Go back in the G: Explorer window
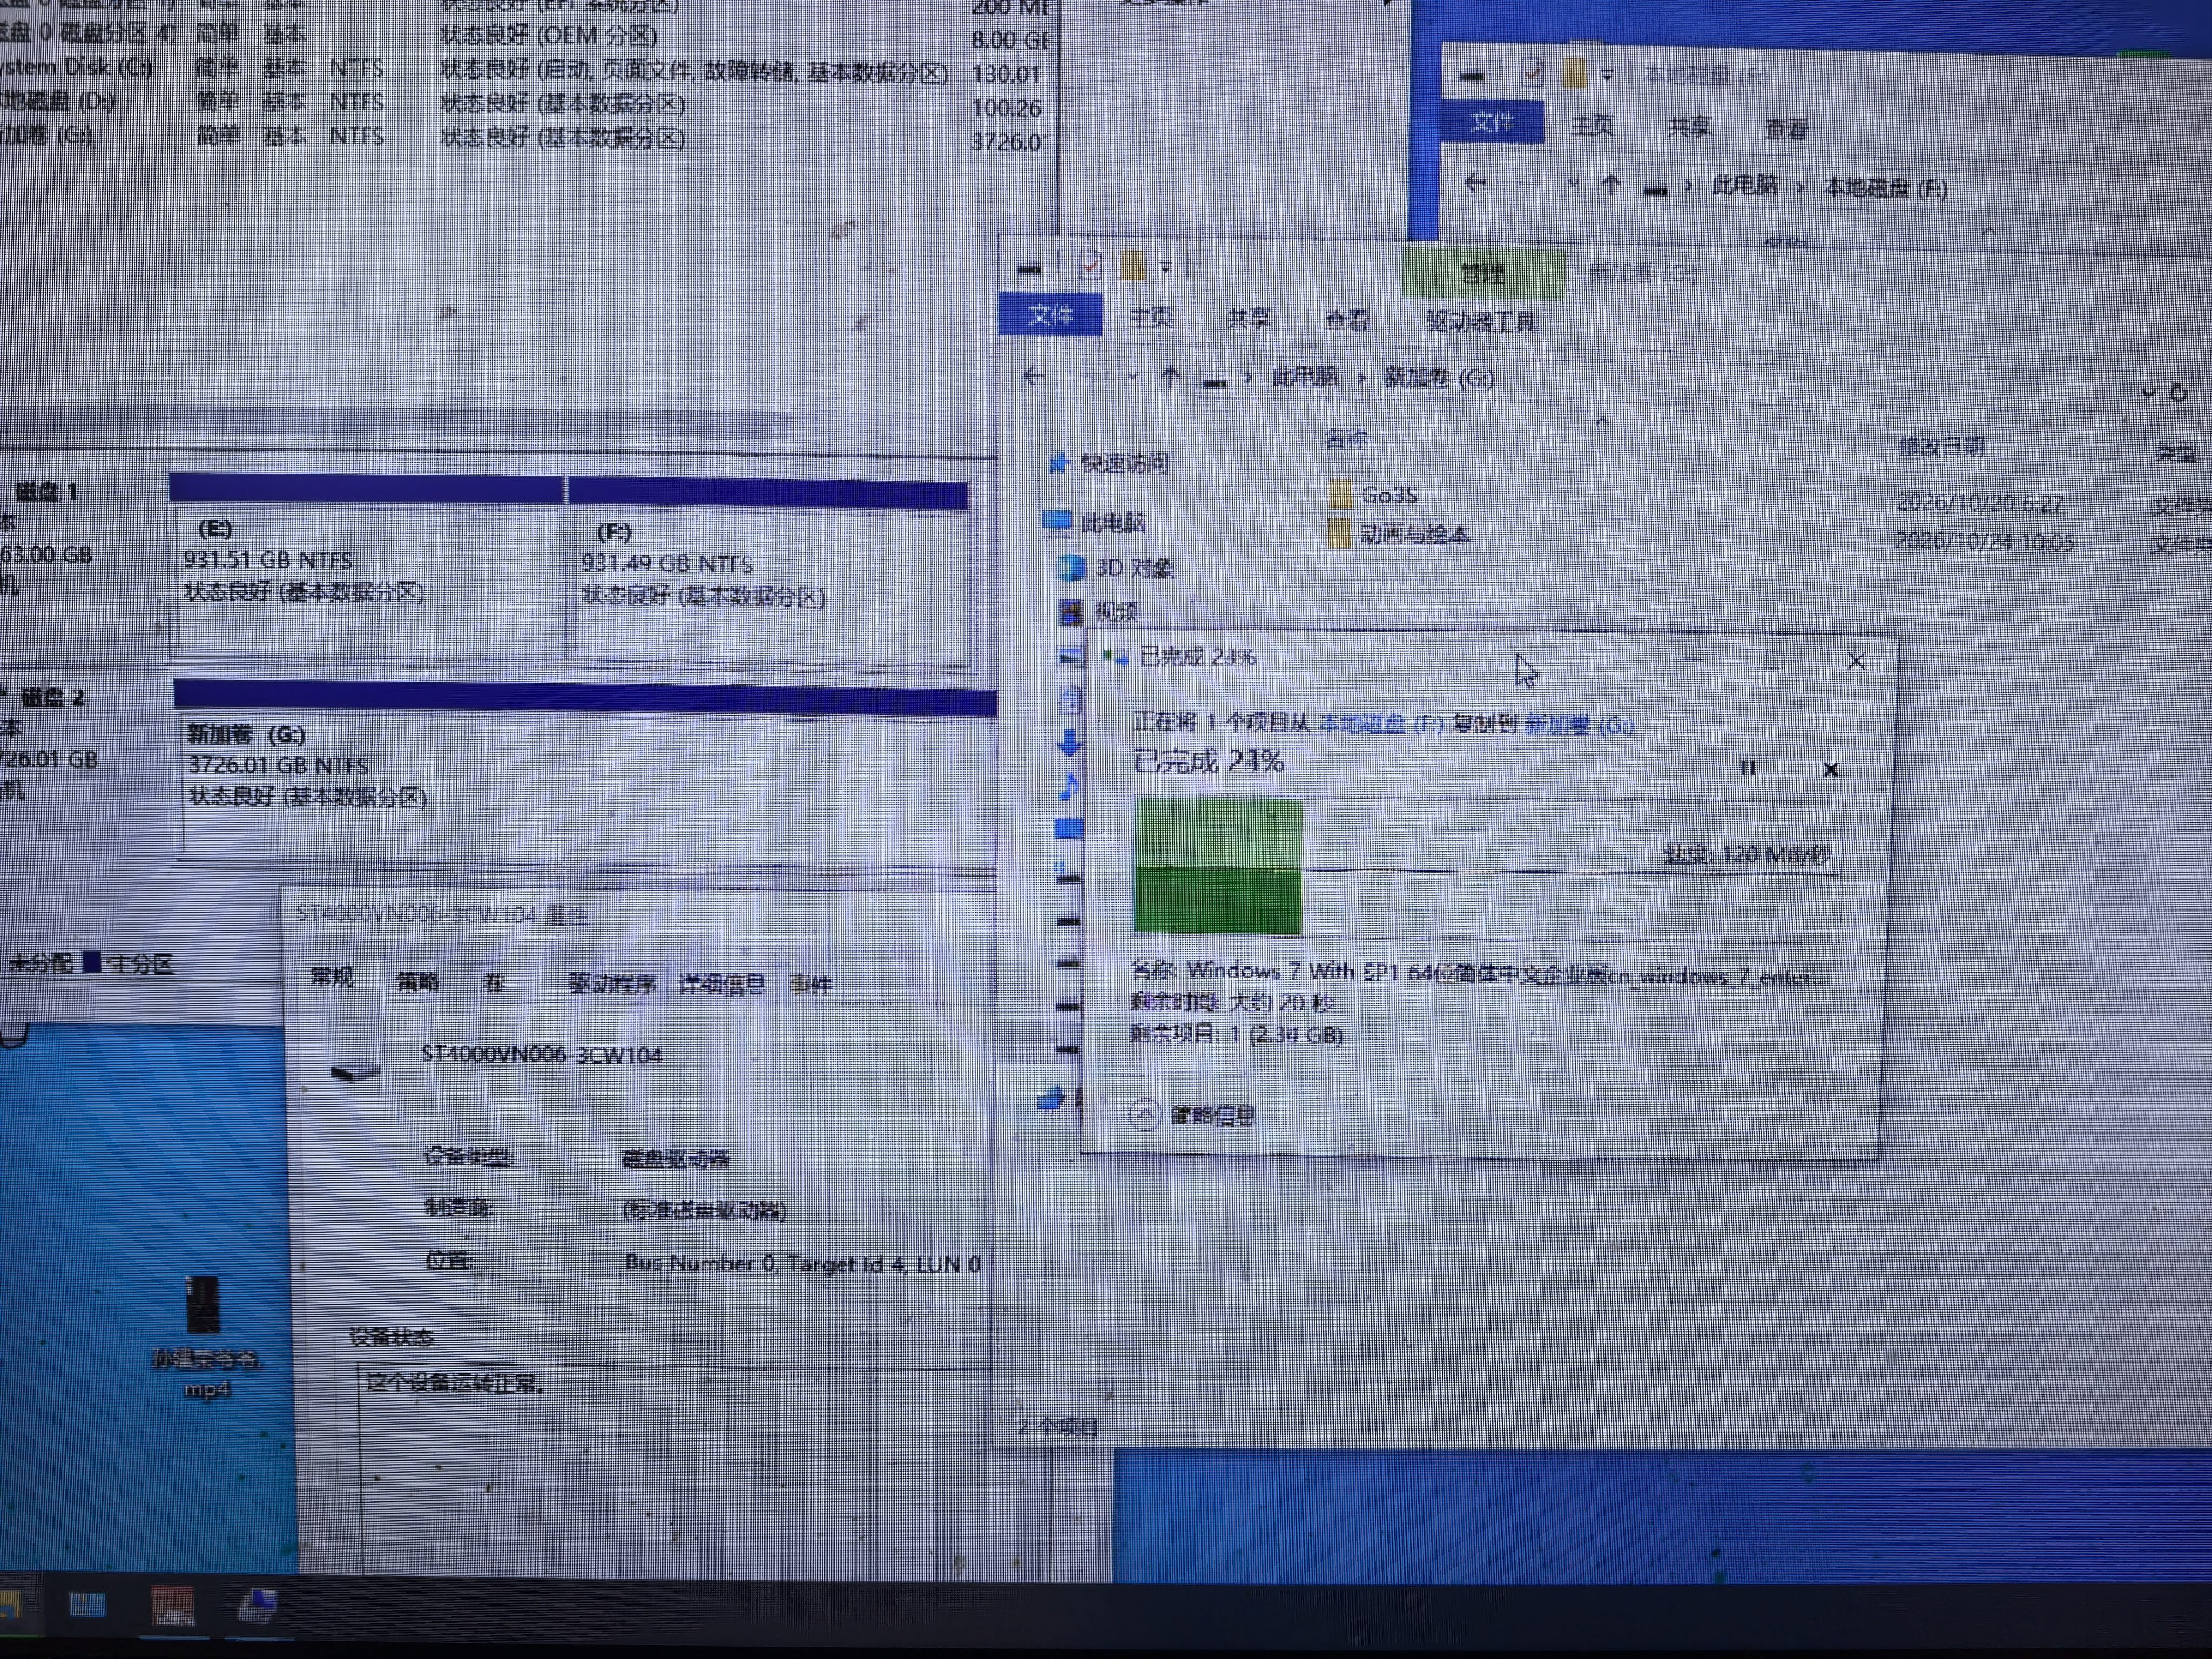This screenshot has width=2212, height=1659. (1034, 376)
